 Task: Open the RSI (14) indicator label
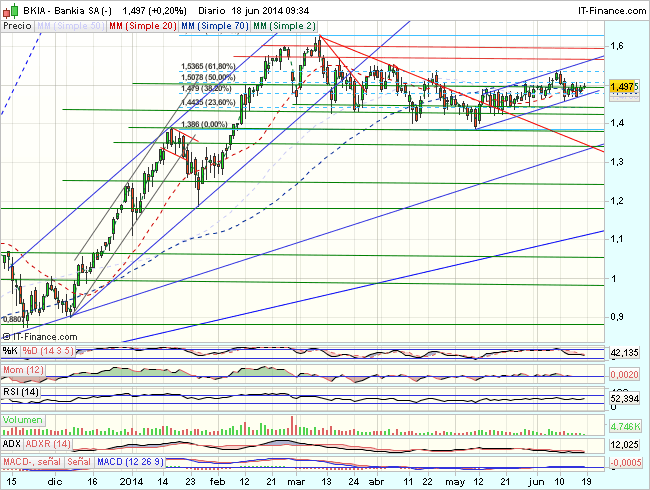coord(20,391)
